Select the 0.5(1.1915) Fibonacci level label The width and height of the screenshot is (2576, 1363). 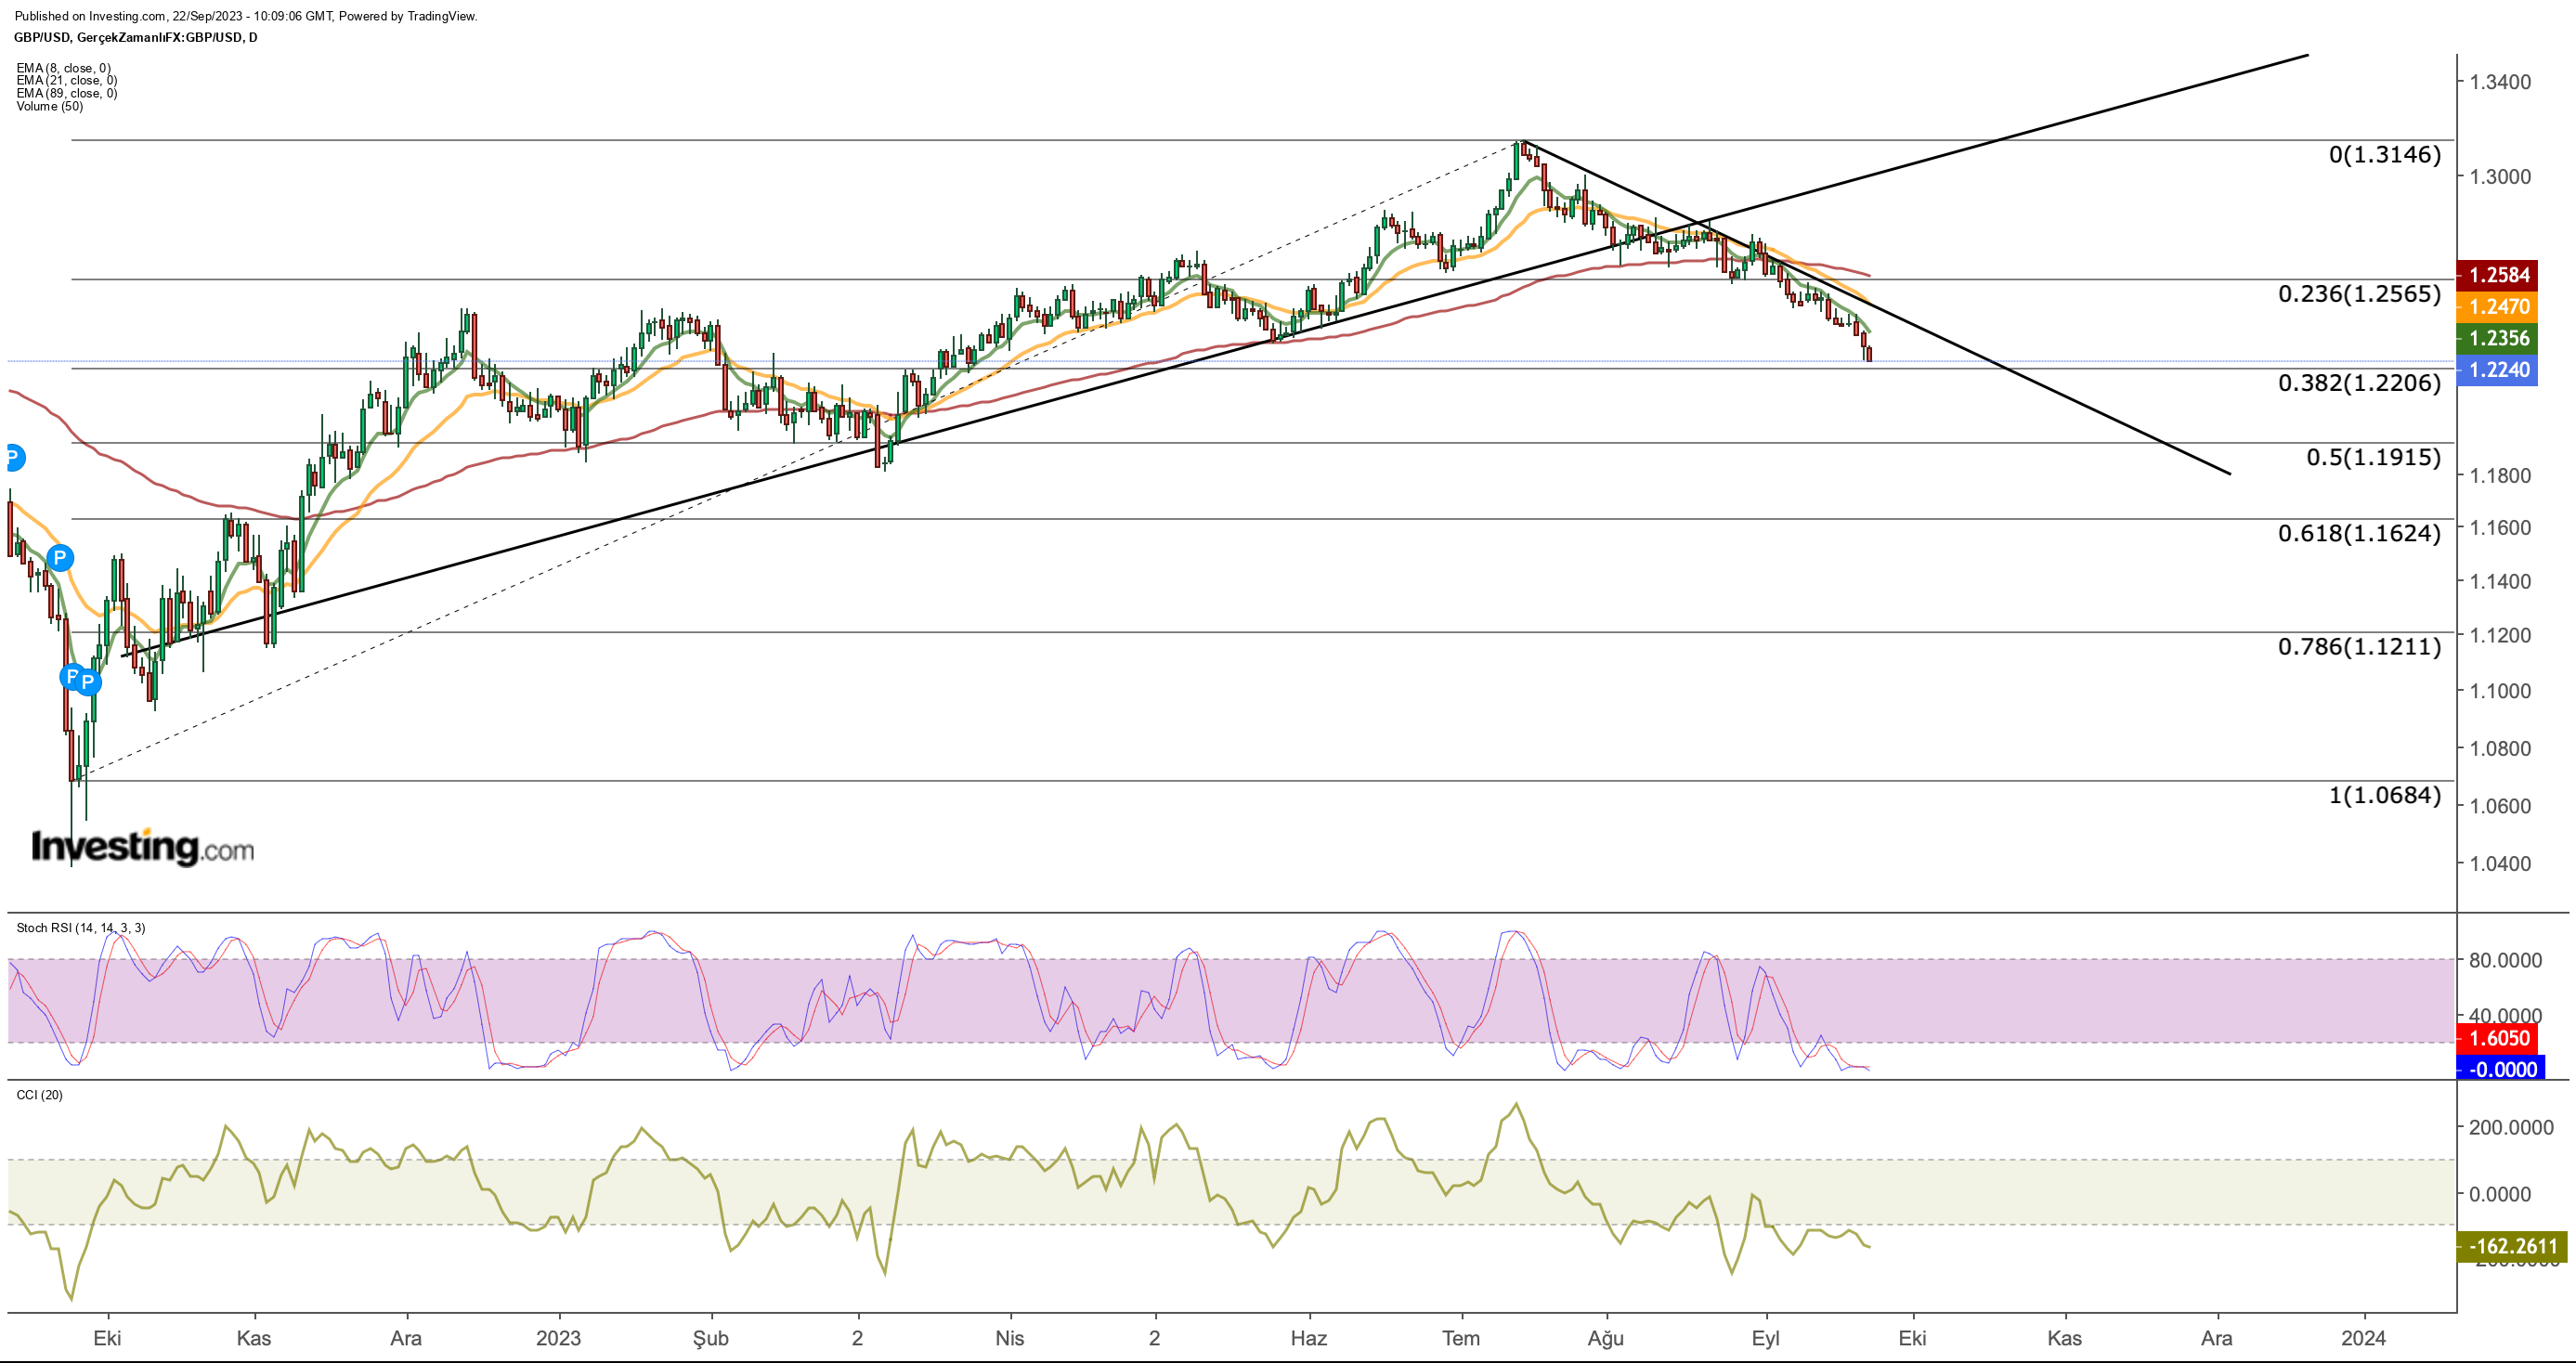pos(2373,458)
